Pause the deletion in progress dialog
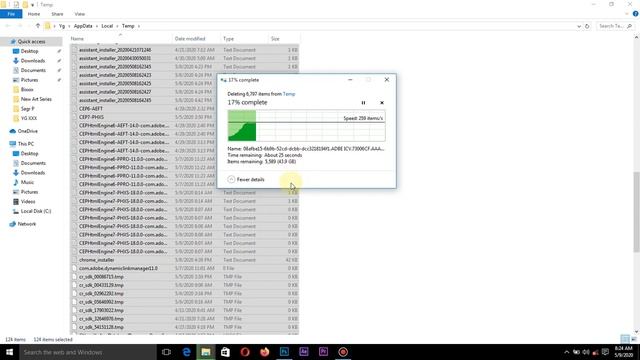The image size is (640, 360). click(x=363, y=103)
